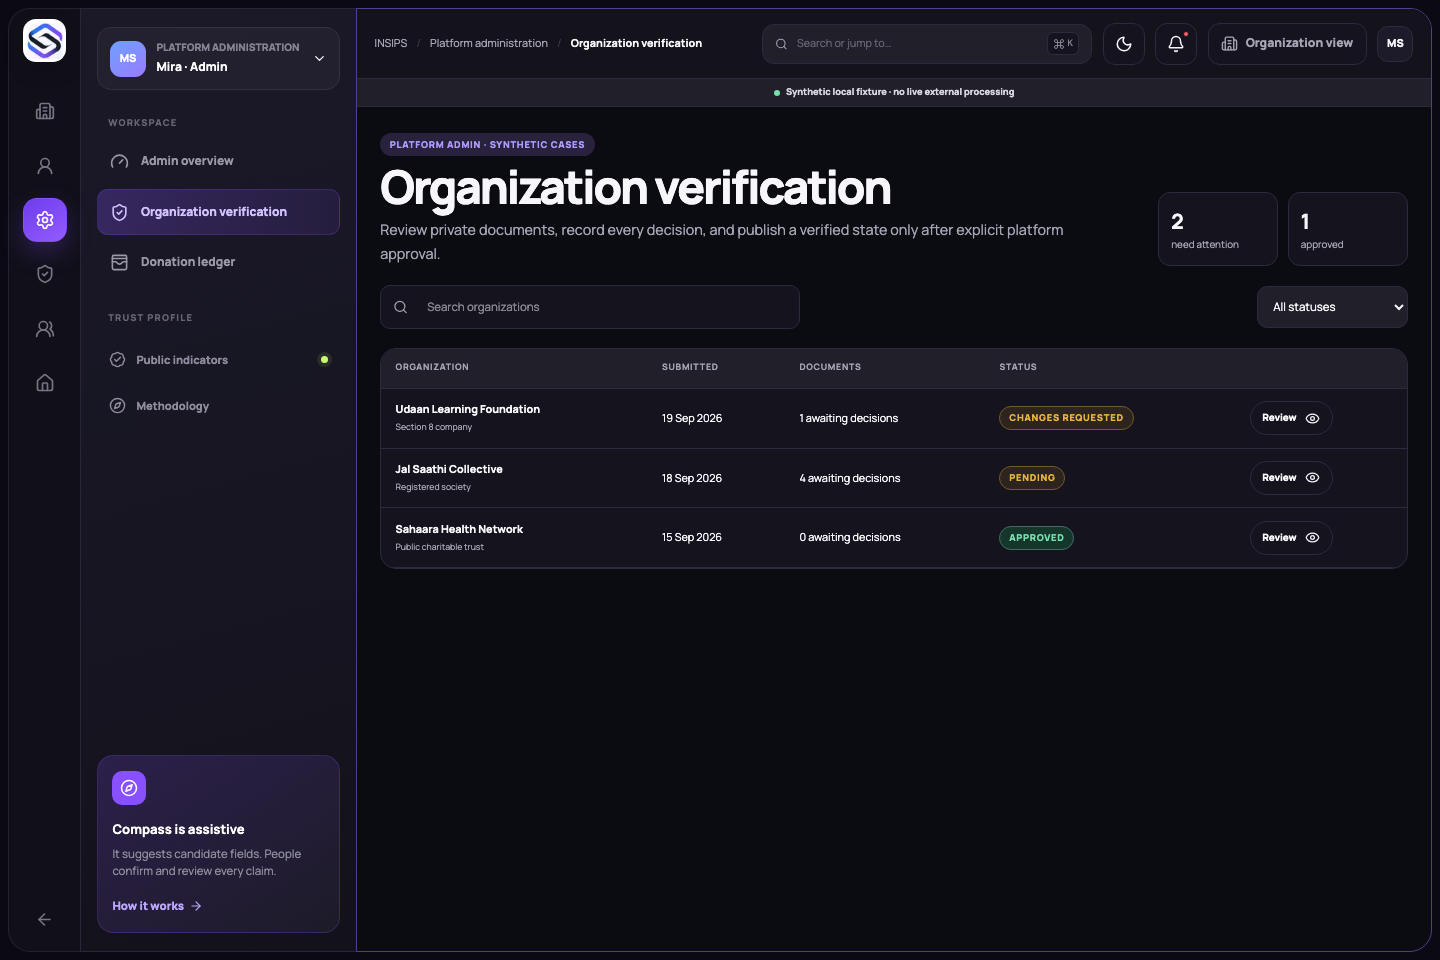
Task: Click the PLATFORM ADMIN · SYNTHETIC CASES tag
Action: point(487,145)
